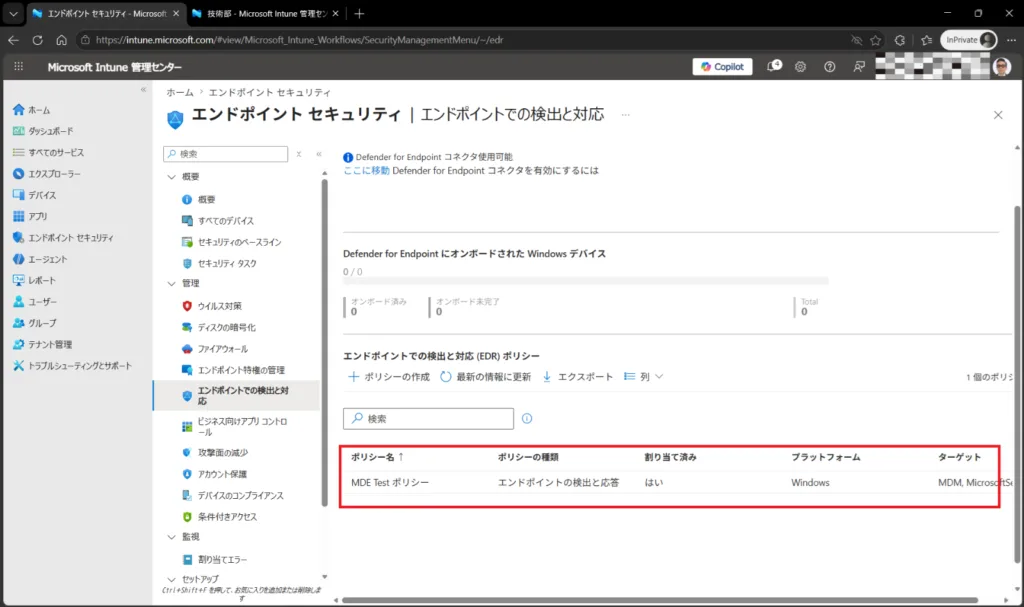Viewport: 1024px width, 607px height.
Task: Click browser refresh button
Action: 37,40
